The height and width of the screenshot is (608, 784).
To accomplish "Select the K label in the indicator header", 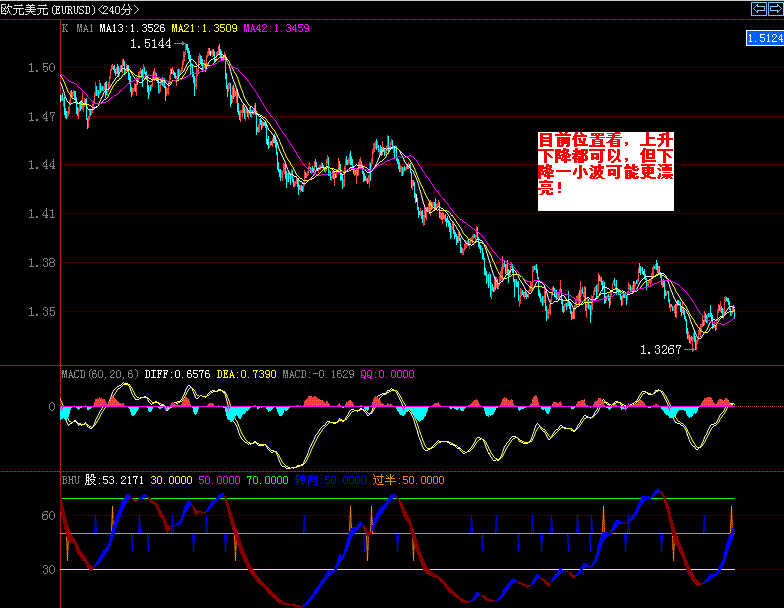I will pos(65,28).
